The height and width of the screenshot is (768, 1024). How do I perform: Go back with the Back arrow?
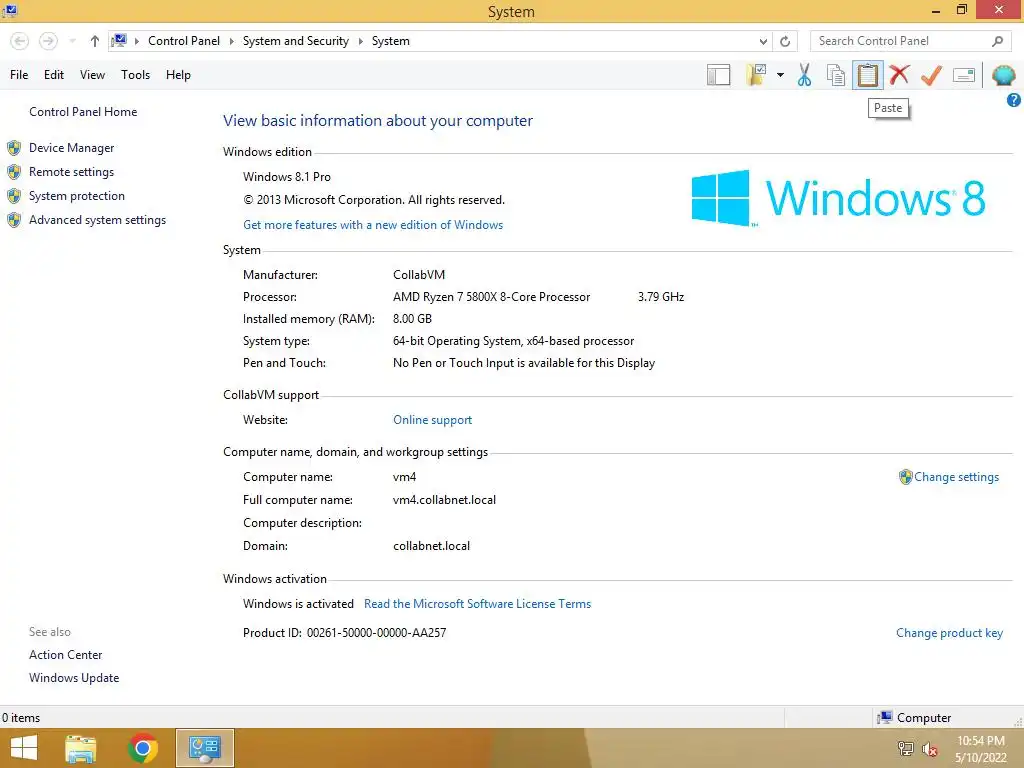click(20, 41)
